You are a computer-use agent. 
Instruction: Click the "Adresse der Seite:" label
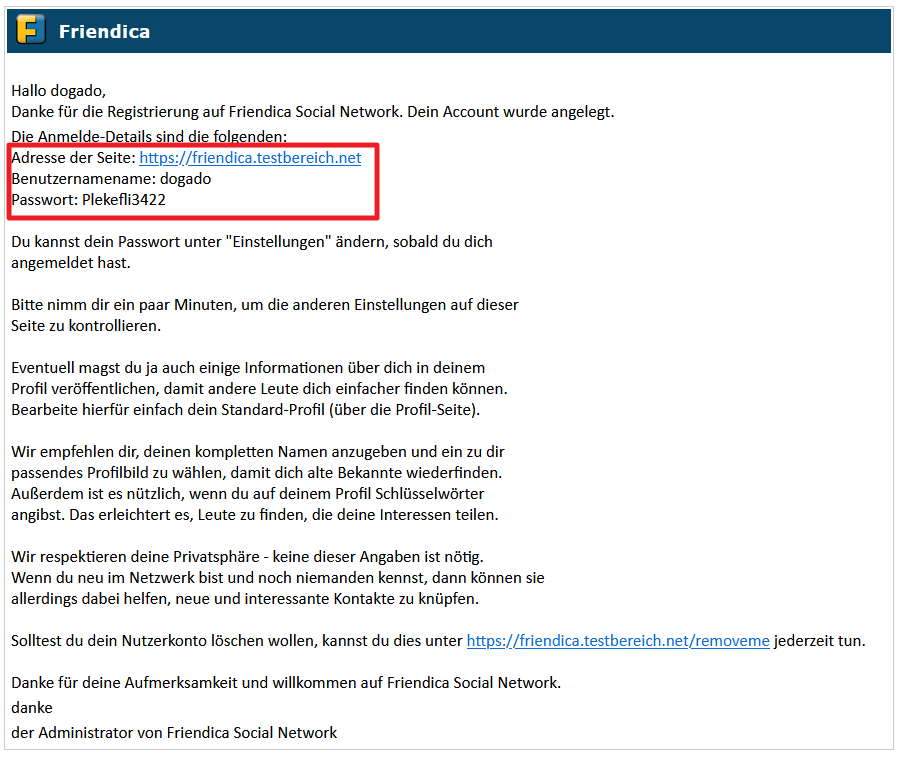tap(73, 158)
